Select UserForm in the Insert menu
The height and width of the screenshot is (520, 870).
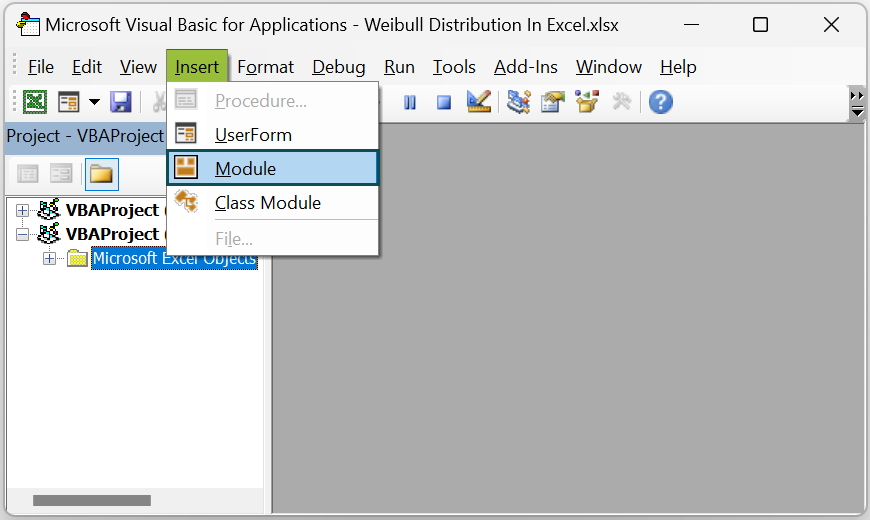pos(253,135)
